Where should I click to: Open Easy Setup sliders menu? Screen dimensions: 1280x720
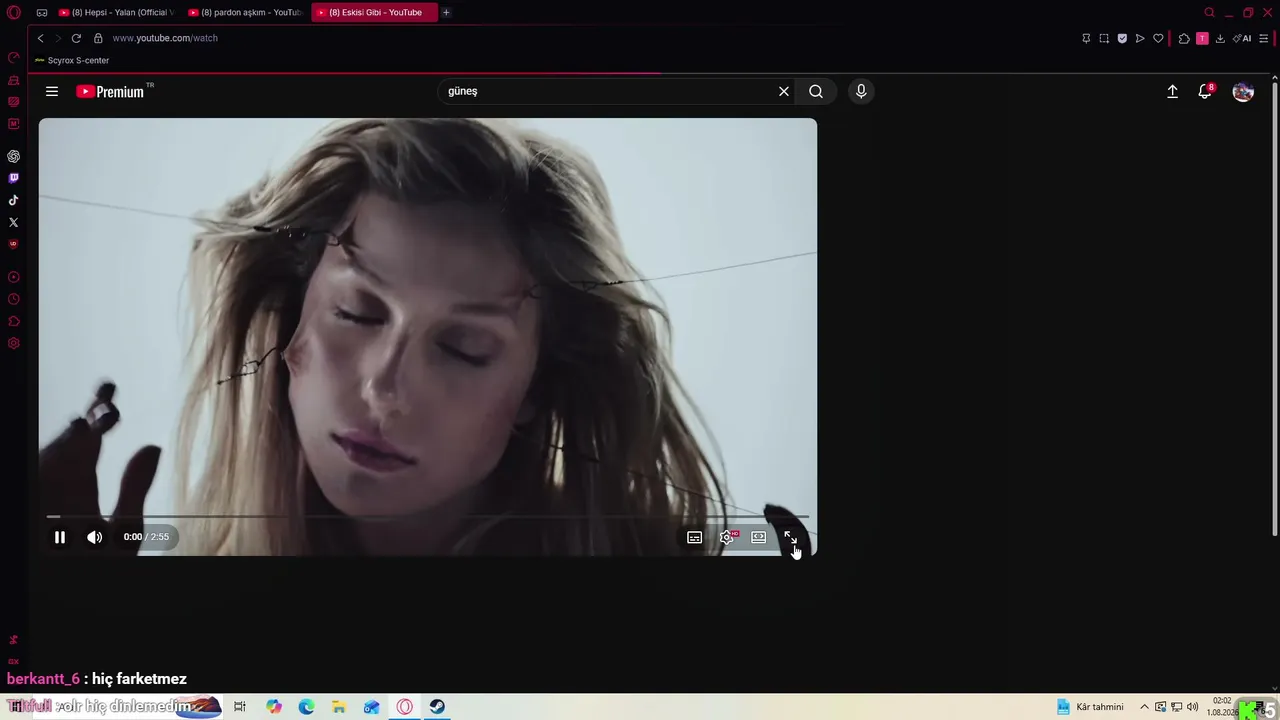pyautogui.click(x=1264, y=38)
